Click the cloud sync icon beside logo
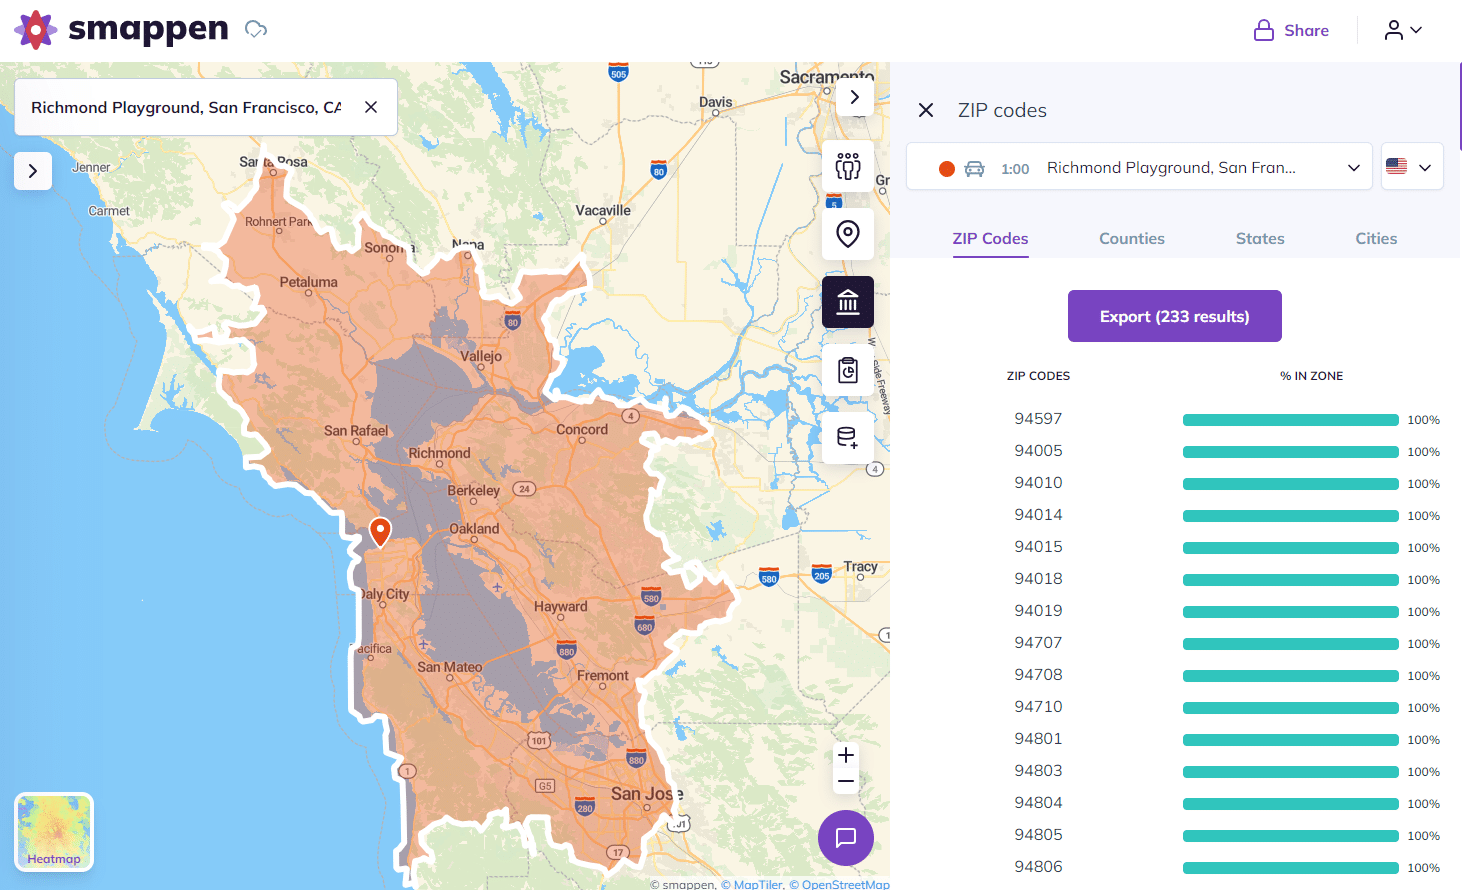This screenshot has width=1462, height=890. click(x=256, y=30)
